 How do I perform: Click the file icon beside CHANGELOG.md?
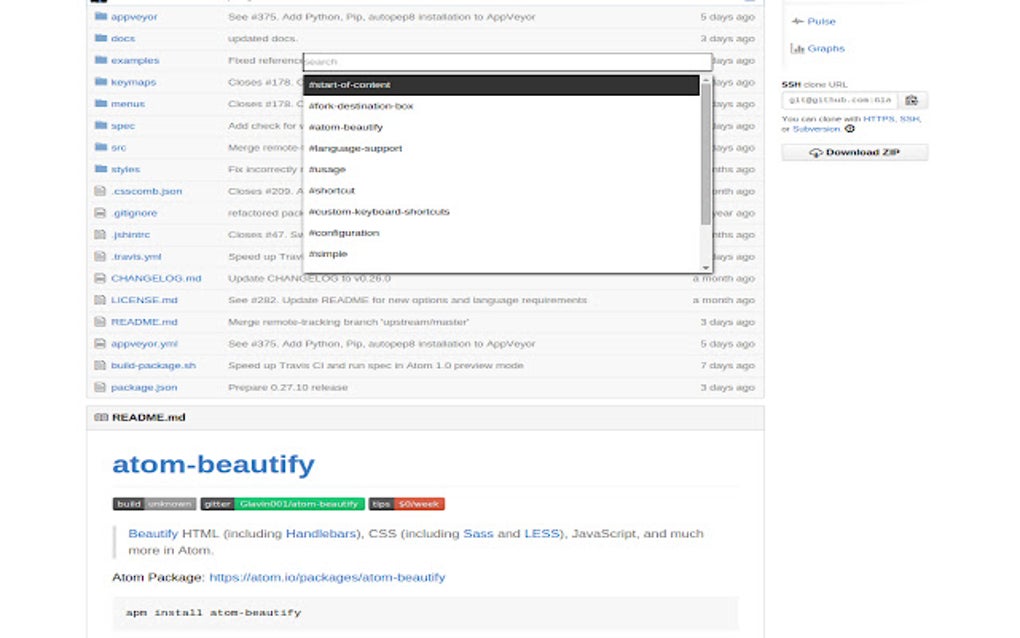[100, 278]
